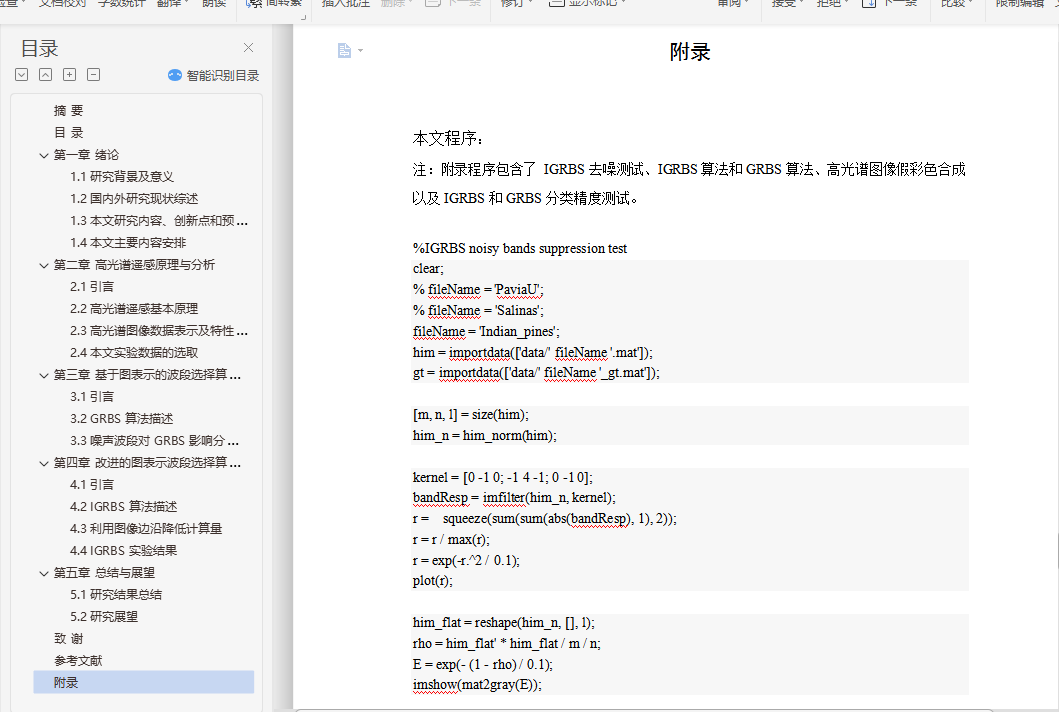Image resolution: width=1059 pixels, height=712 pixels.
Task: Jump to 摘 要 heading
Action: coord(69,111)
